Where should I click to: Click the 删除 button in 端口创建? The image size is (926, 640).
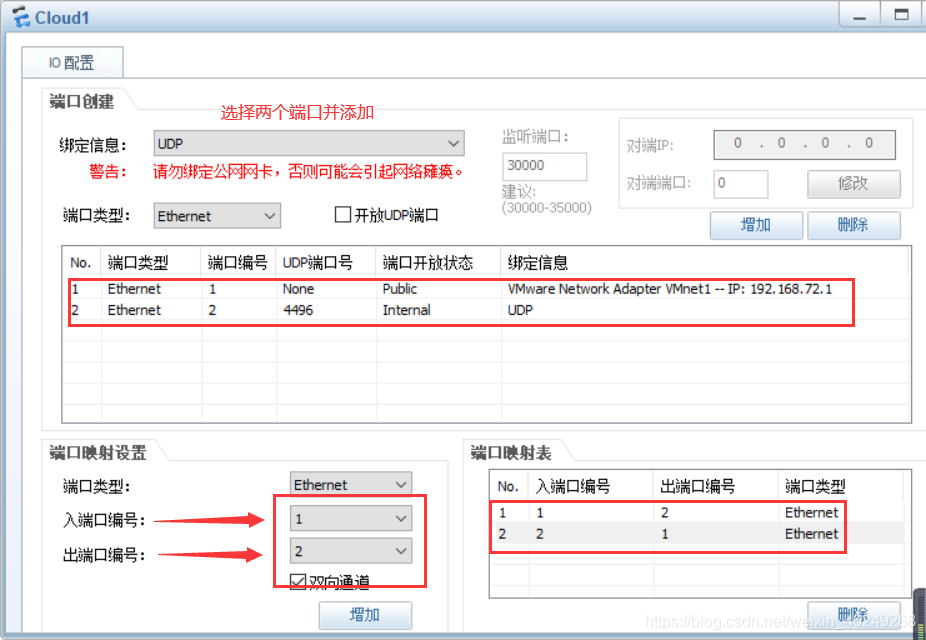(853, 225)
